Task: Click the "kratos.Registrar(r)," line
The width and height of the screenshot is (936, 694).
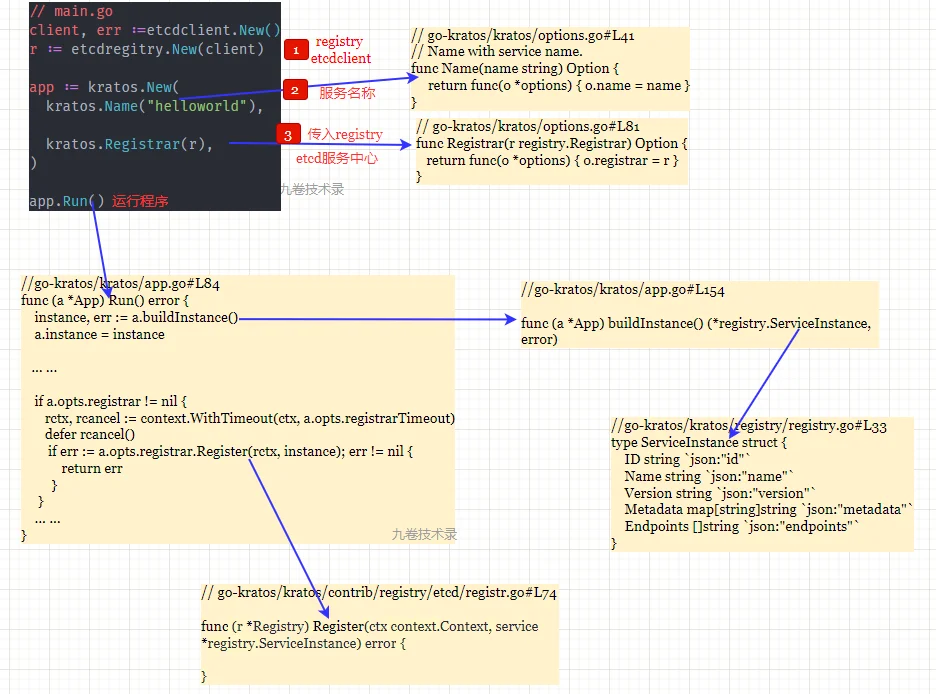Action: pyautogui.click(x=130, y=144)
